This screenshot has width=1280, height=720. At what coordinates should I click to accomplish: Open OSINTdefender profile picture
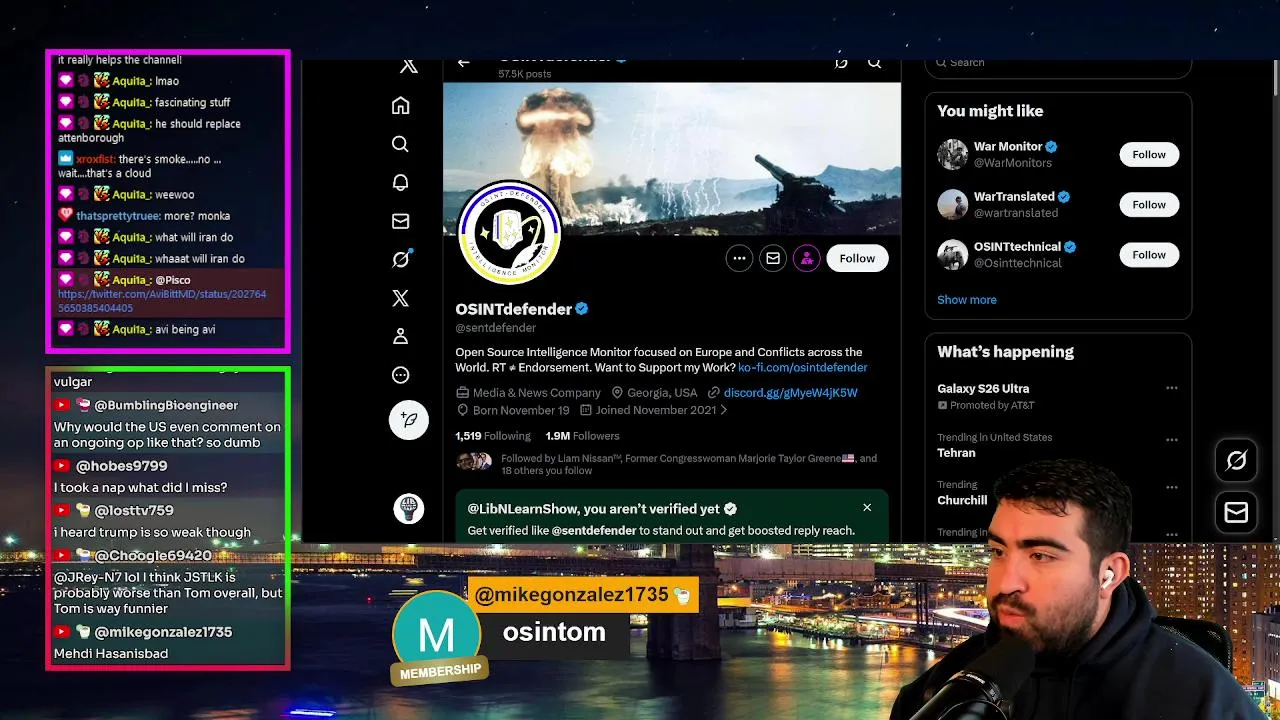(x=510, y=232)
